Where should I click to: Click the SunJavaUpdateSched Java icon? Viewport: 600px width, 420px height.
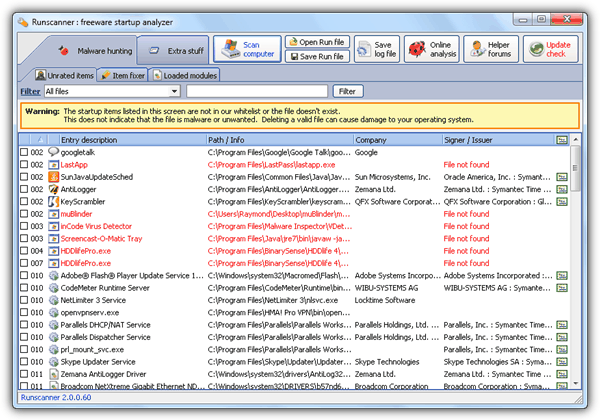coord(53,177)
